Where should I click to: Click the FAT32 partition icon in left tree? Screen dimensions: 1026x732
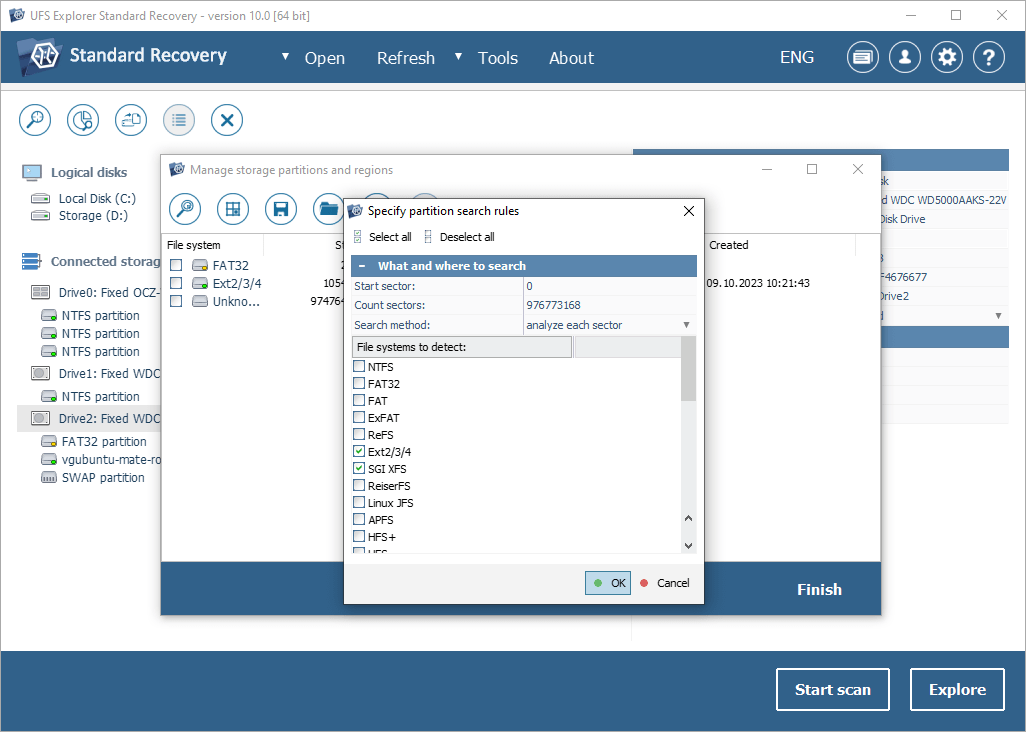click(49, 442)
